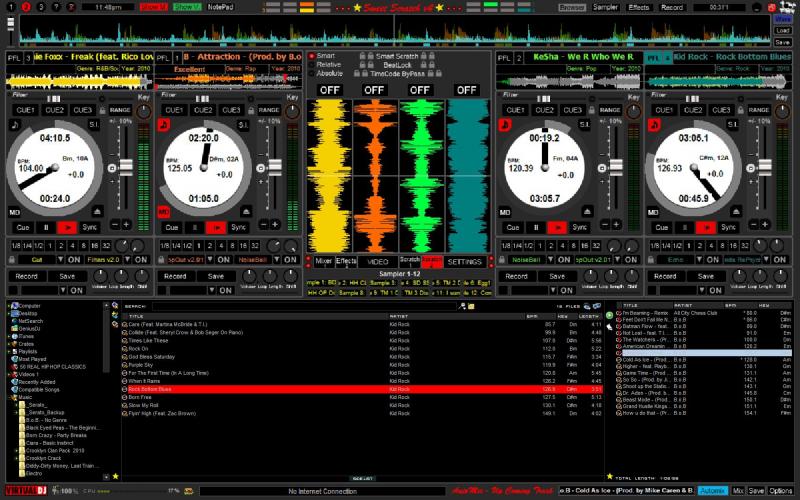The height and width of the screenshot is (500, 800).
Task: Open the iTunes folder in the browser tree
Action: 22,336
